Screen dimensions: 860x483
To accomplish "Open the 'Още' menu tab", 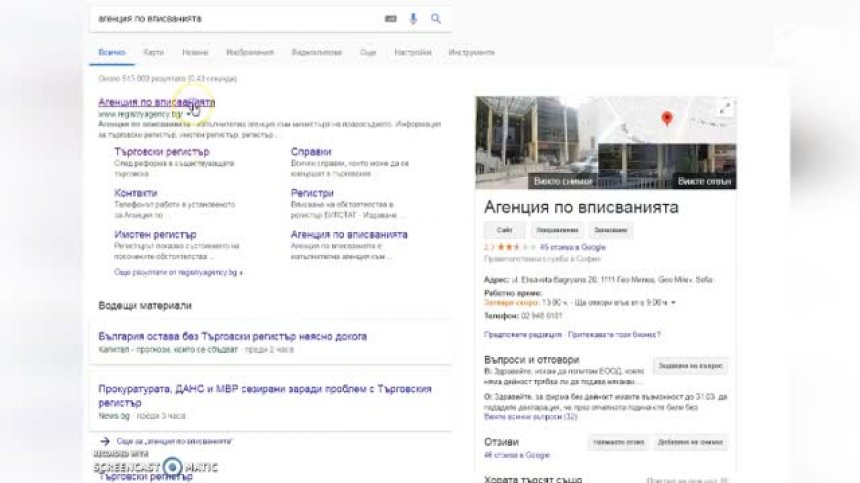I will pos(368,53).
